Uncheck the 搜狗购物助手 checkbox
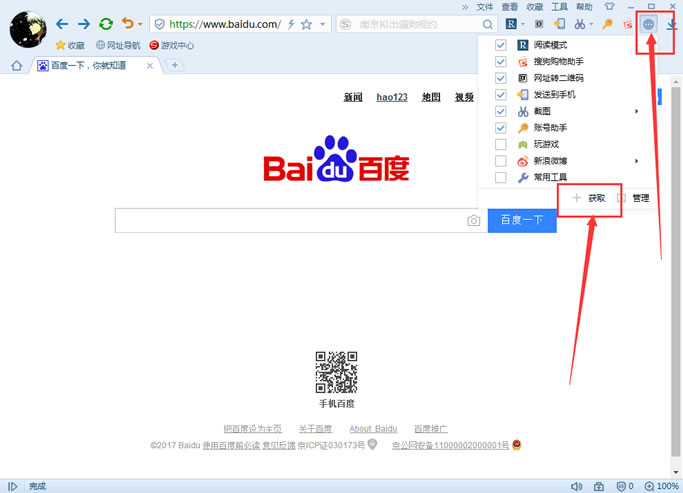683x493 pixels. tap(500, 62)
